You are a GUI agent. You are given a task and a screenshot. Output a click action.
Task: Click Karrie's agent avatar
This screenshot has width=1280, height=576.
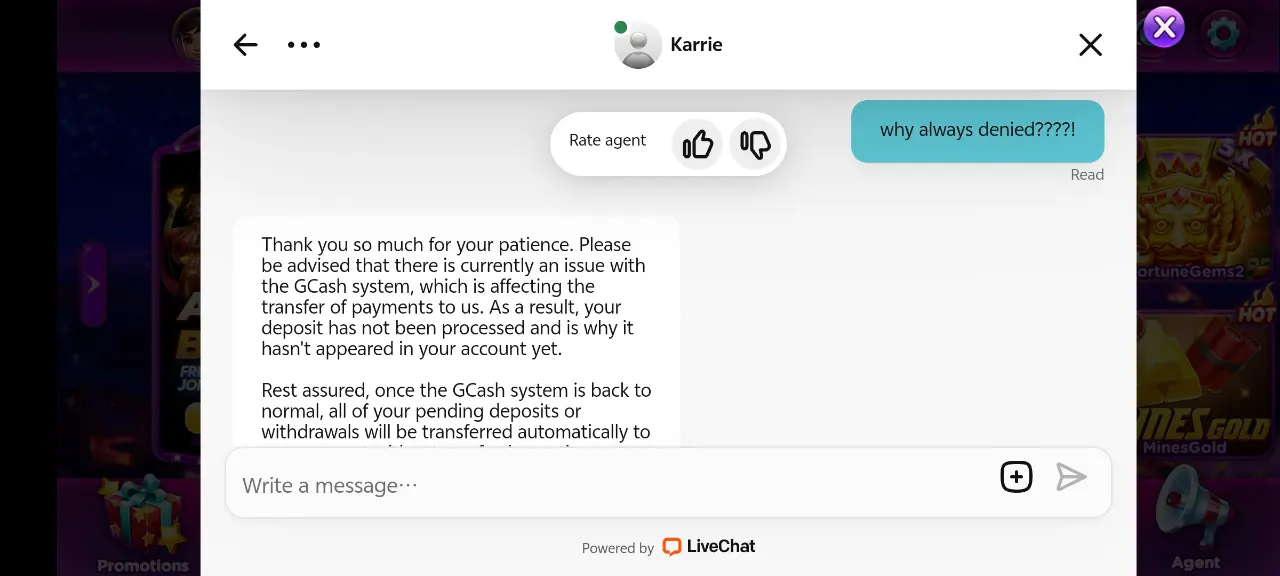pos(638,45)
